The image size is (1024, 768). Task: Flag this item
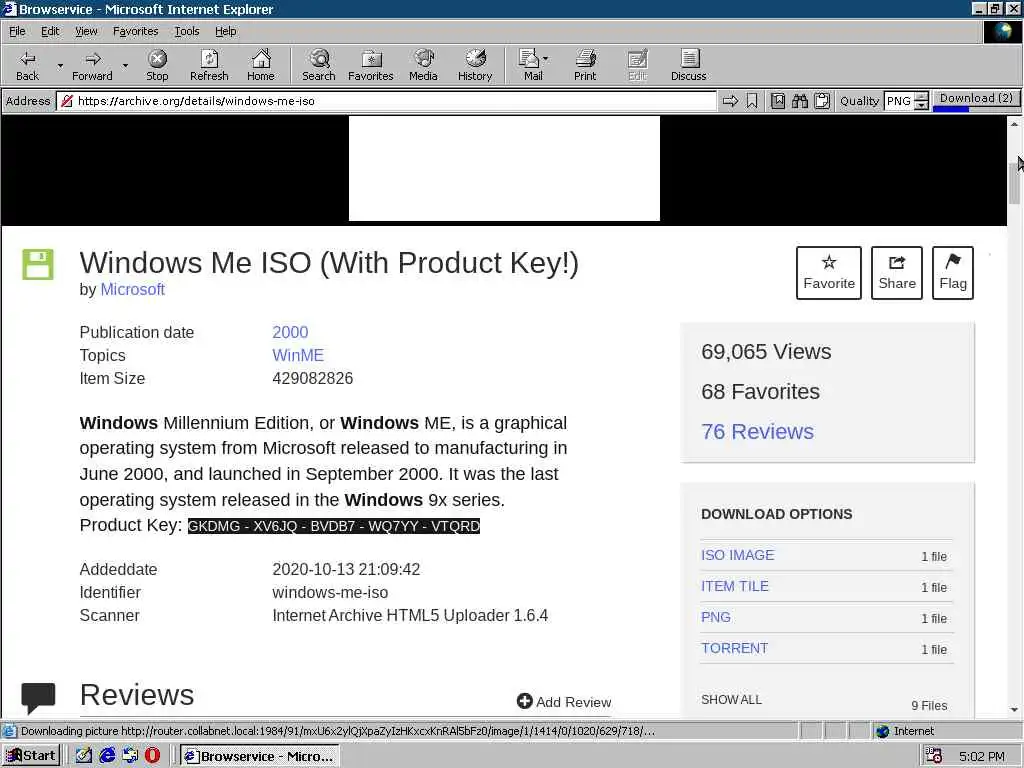coord(953,273)
